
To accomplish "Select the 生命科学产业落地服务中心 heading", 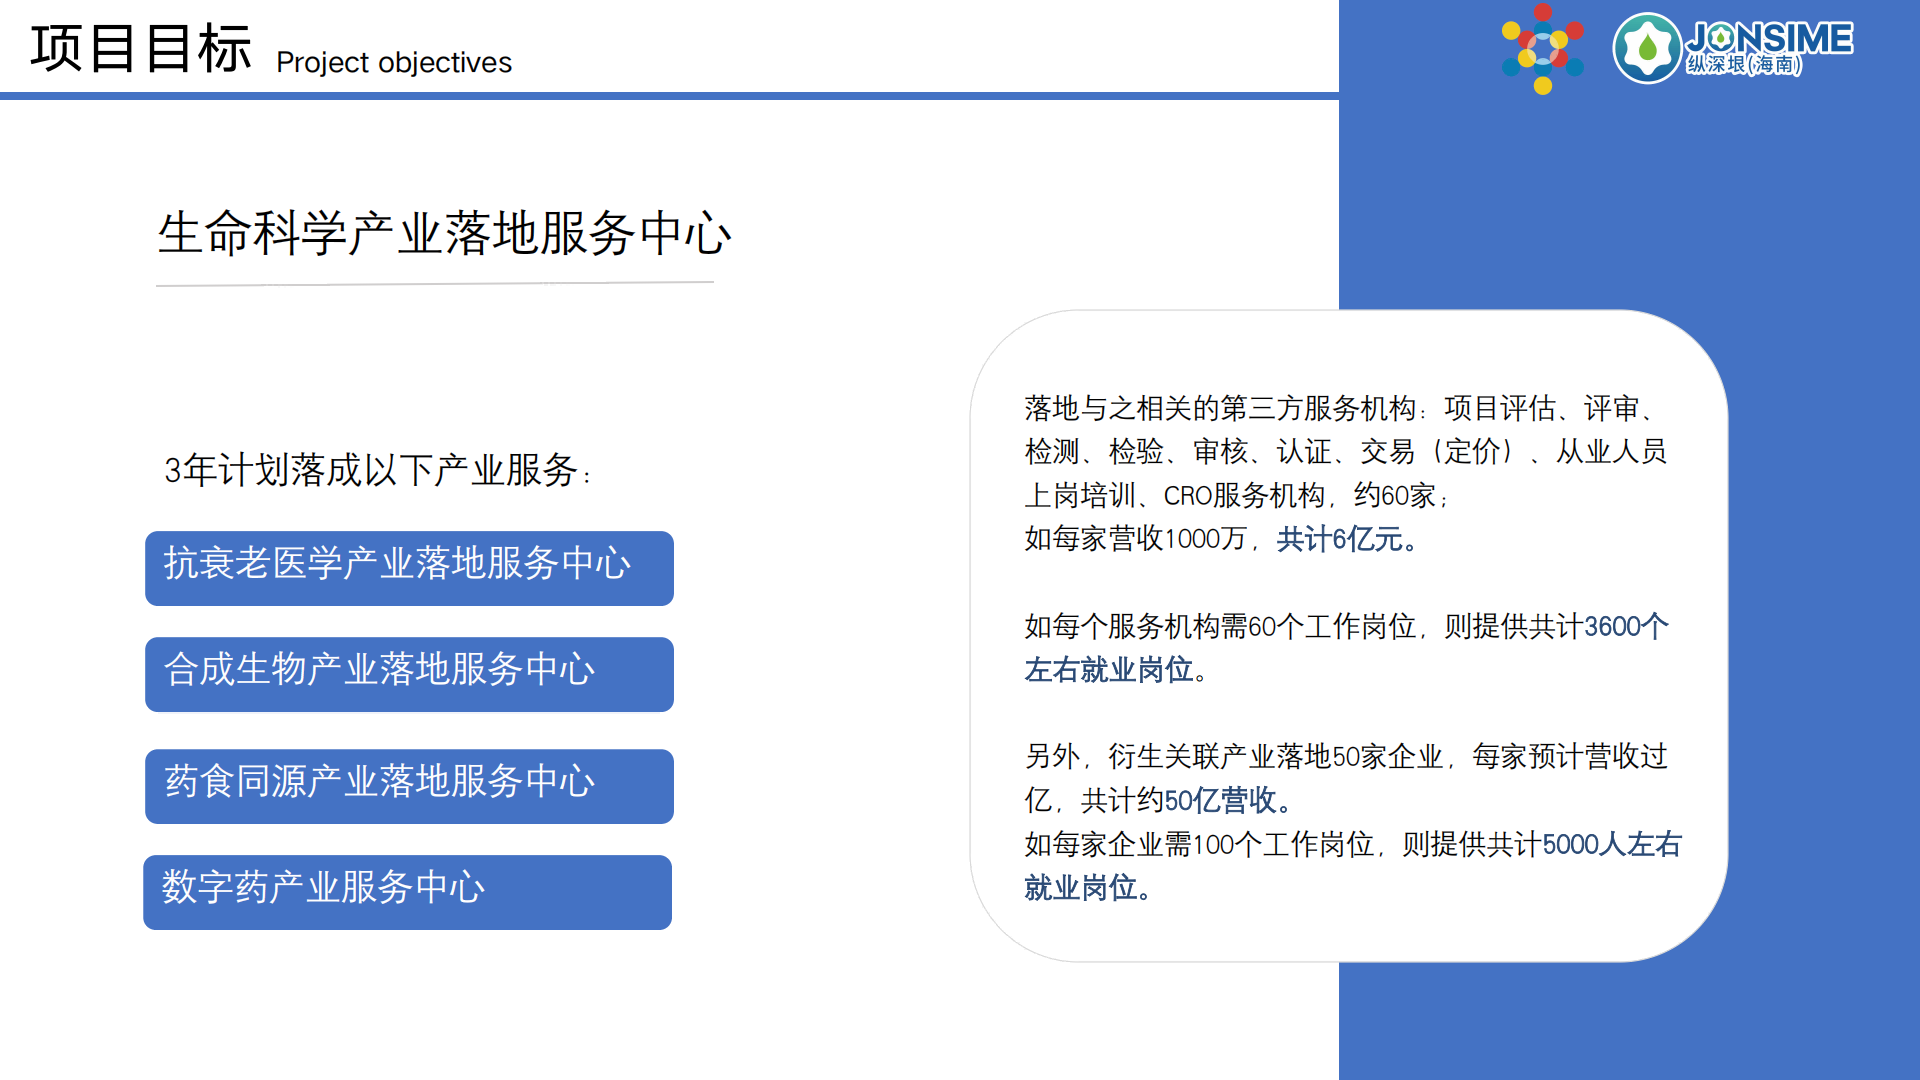I will pyautogui.click(x=445, y=232).
